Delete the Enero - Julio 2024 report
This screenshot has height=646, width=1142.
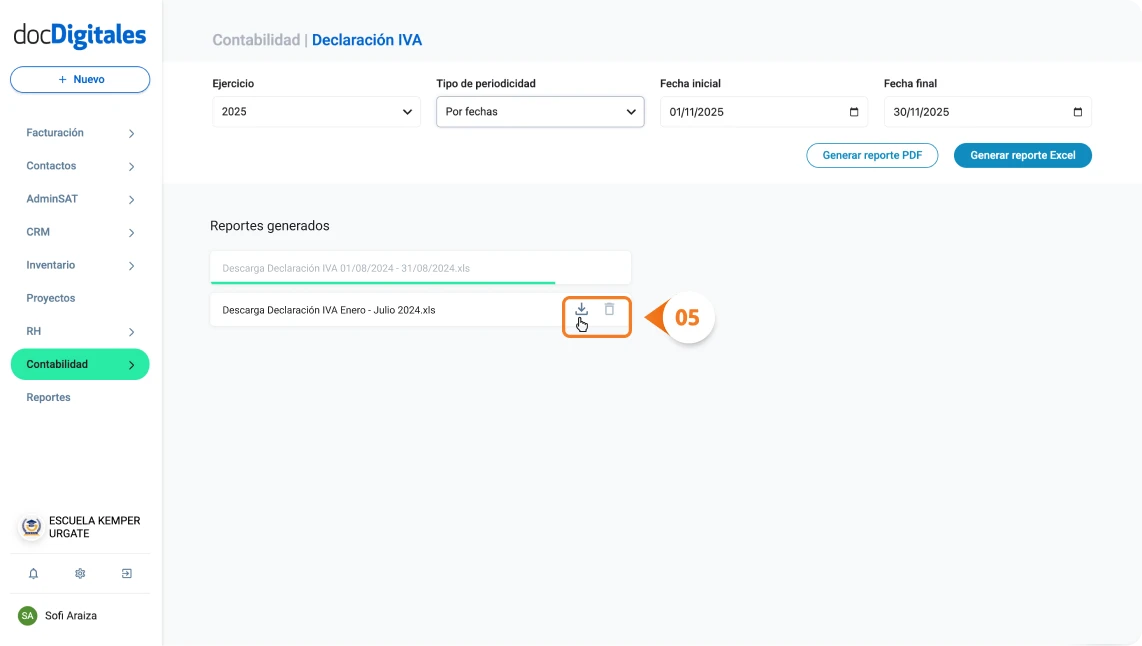(610, 310)
